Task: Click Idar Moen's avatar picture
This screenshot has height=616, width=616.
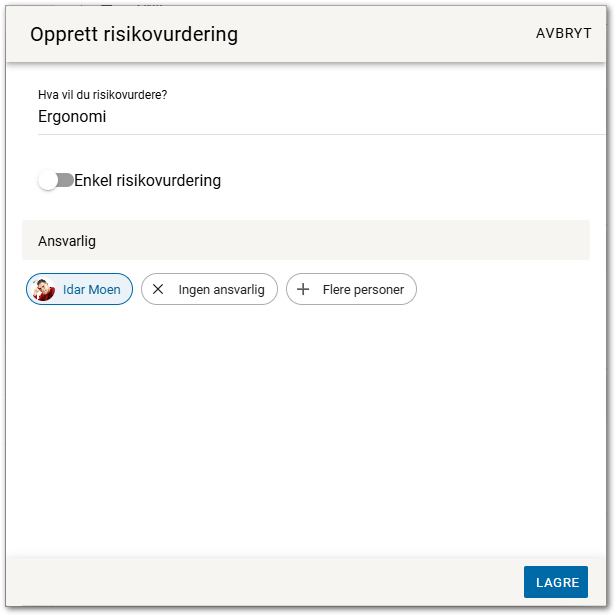Action: pos(44,290)
